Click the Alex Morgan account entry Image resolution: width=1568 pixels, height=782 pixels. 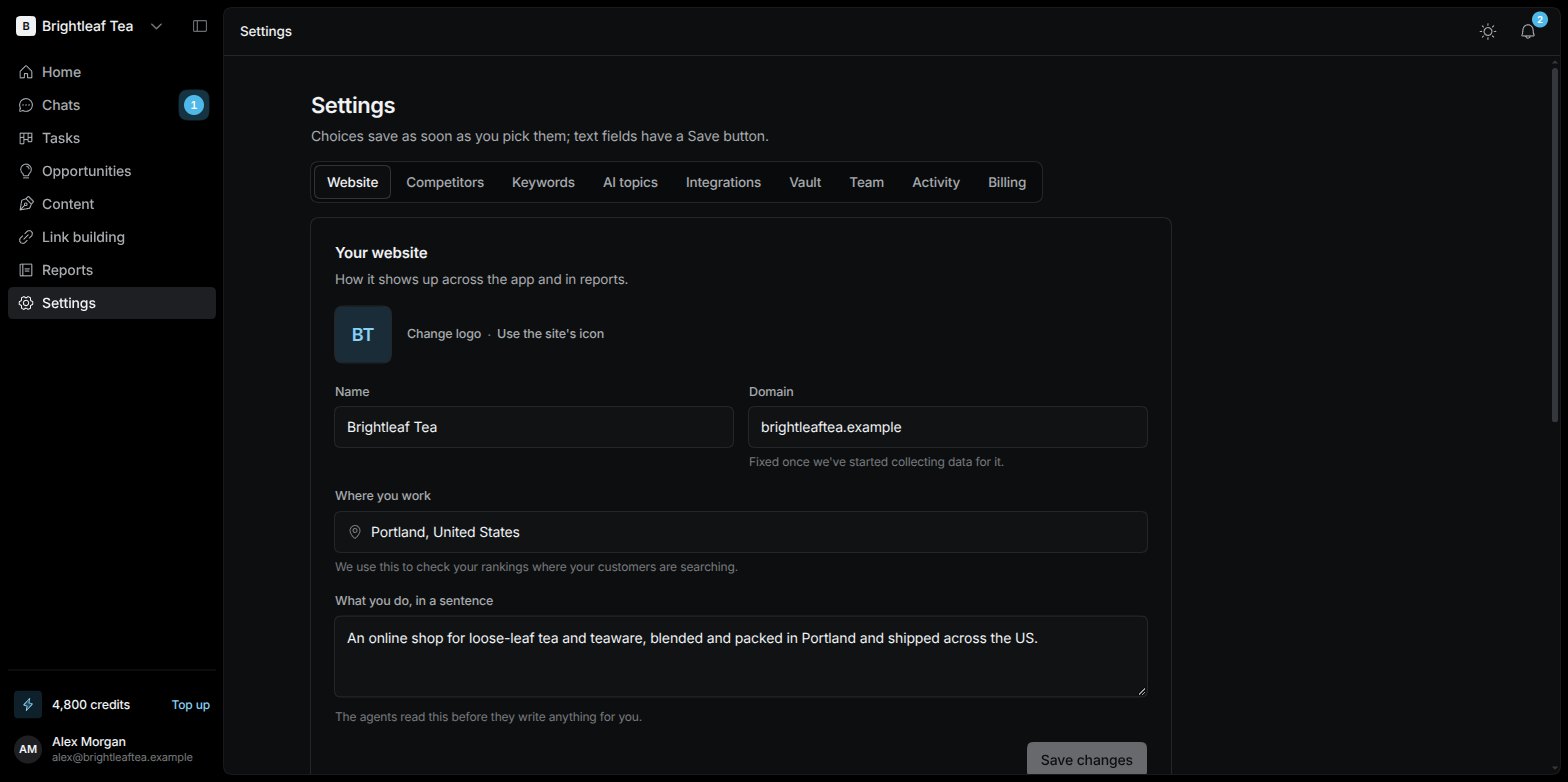pos(112,749)
